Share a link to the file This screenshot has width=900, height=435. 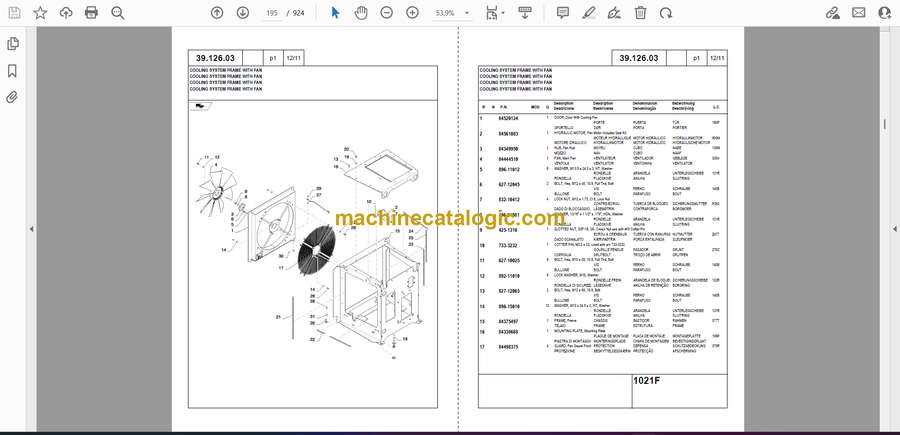click(832, 13)
